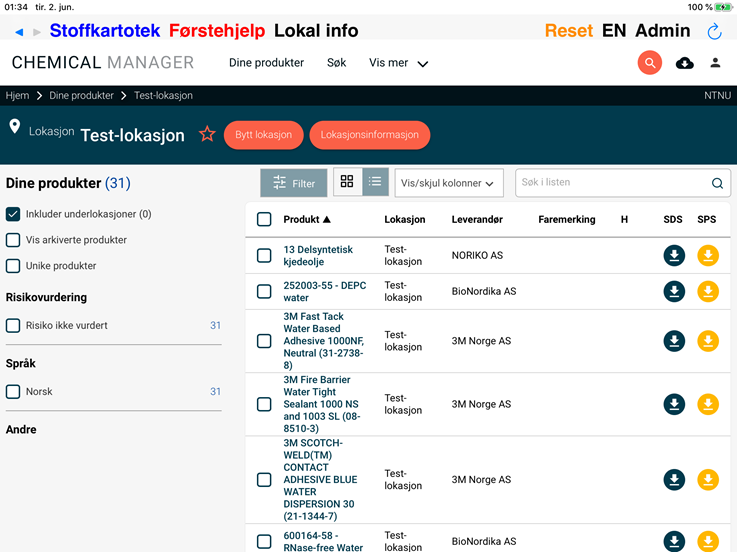Download SPS for 600164-58 RNase-free Water
737x552 pixels.
707,541
